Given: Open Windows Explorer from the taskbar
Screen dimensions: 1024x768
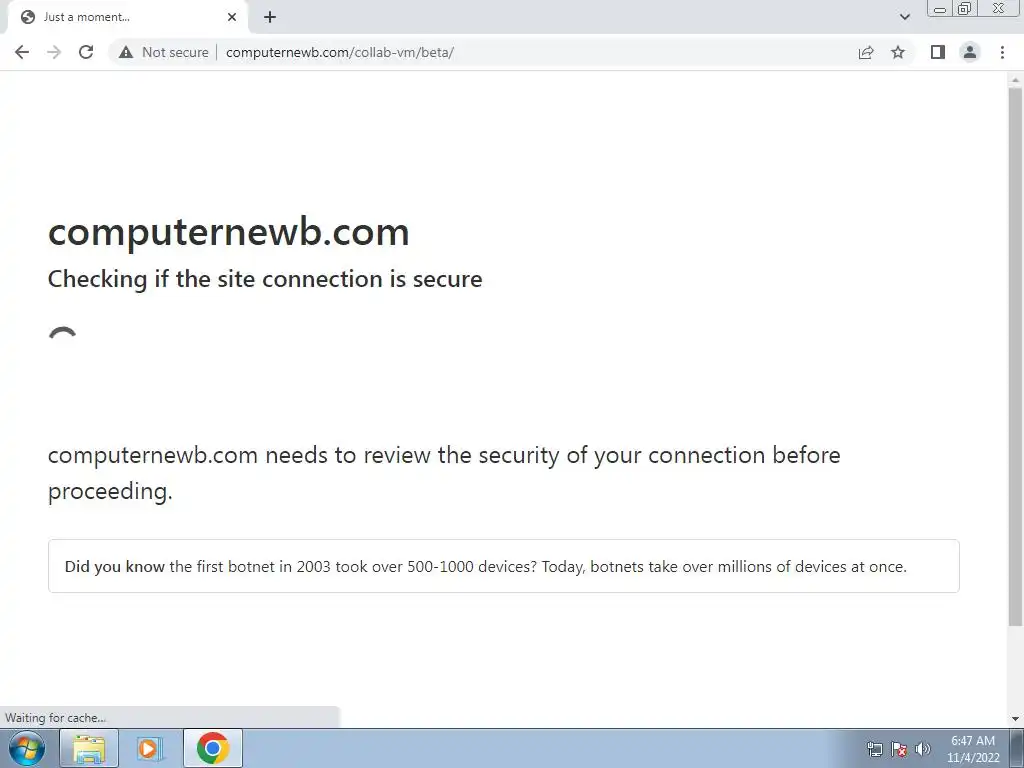Looking at the screenshot, I should [89, 748].
